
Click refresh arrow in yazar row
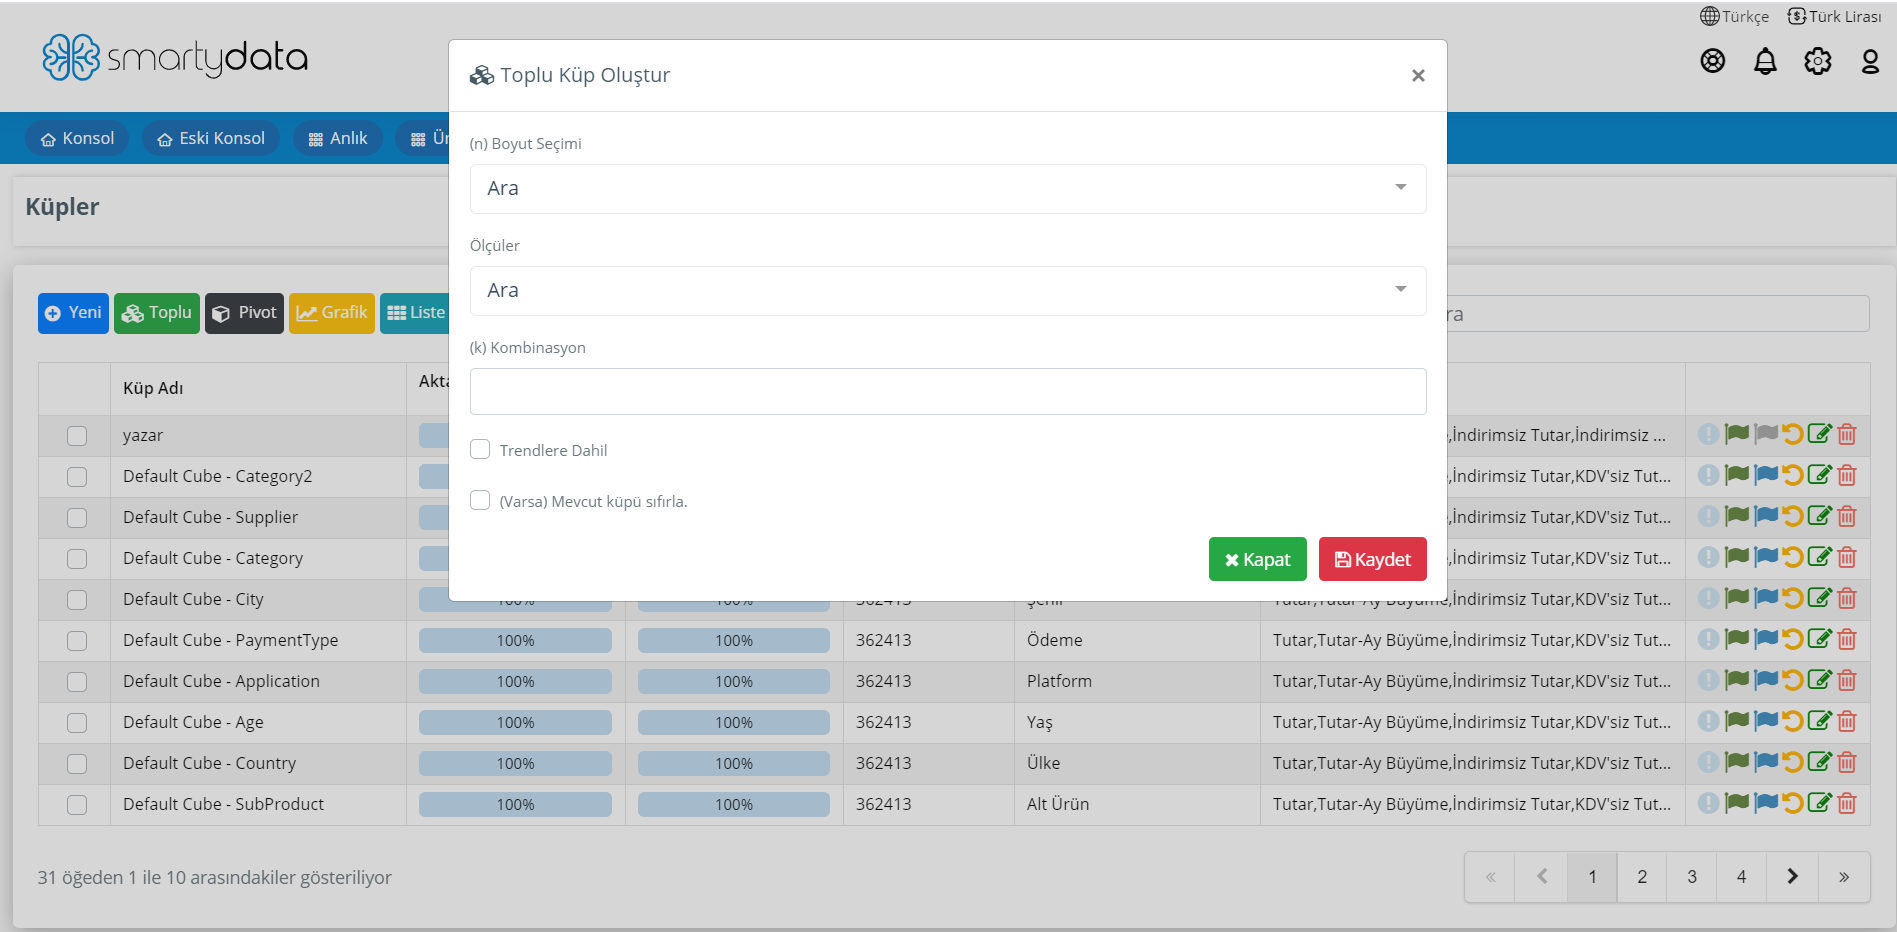coord(1793,434)
